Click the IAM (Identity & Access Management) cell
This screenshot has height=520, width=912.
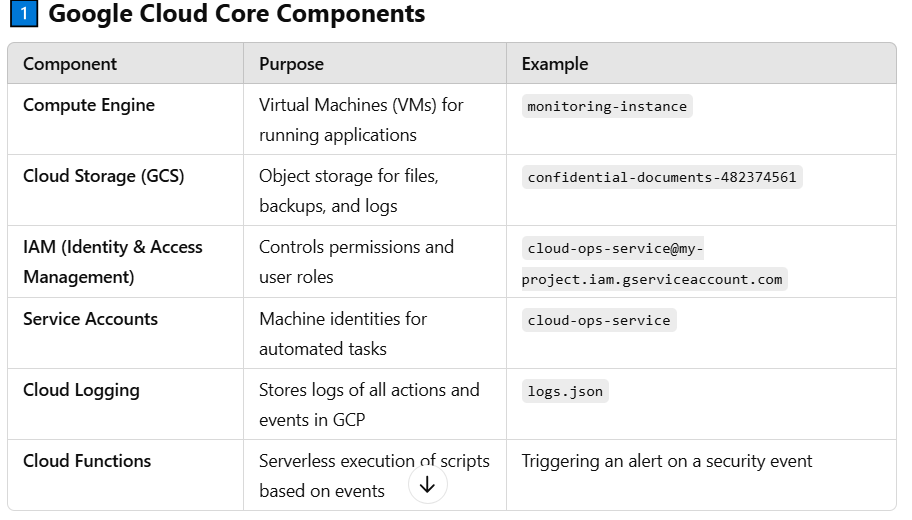(x=113, y=261)
